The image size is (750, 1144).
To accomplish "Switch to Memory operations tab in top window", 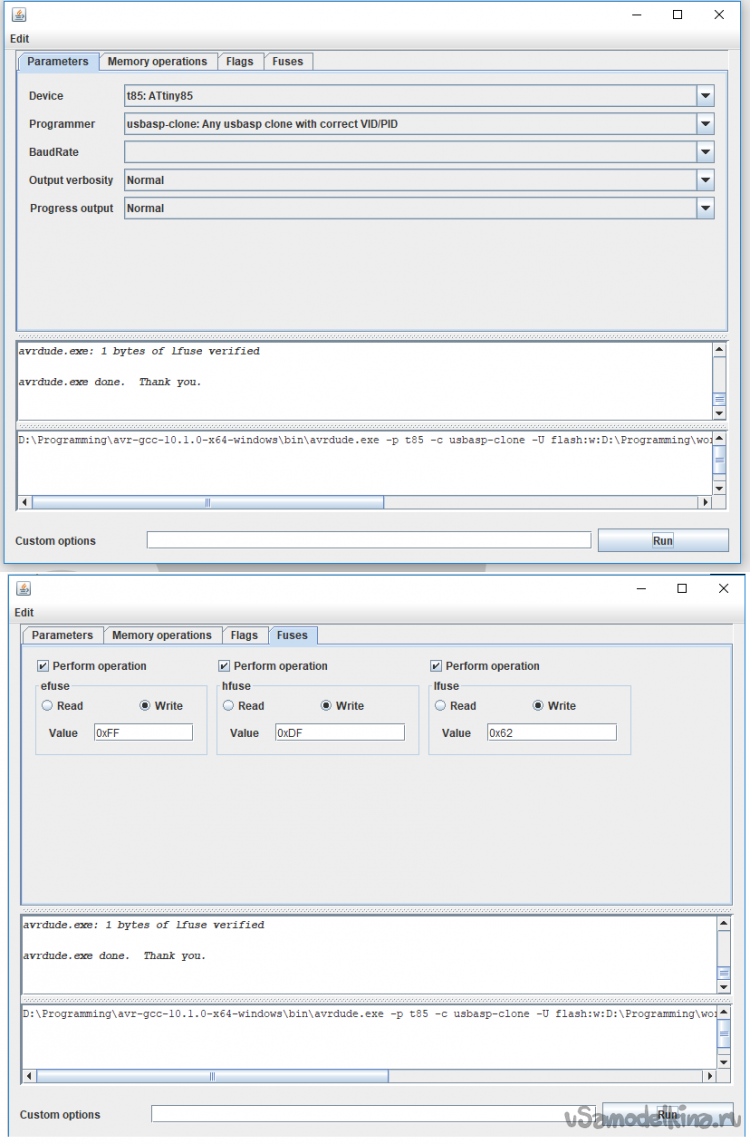I will pos(157,62).
